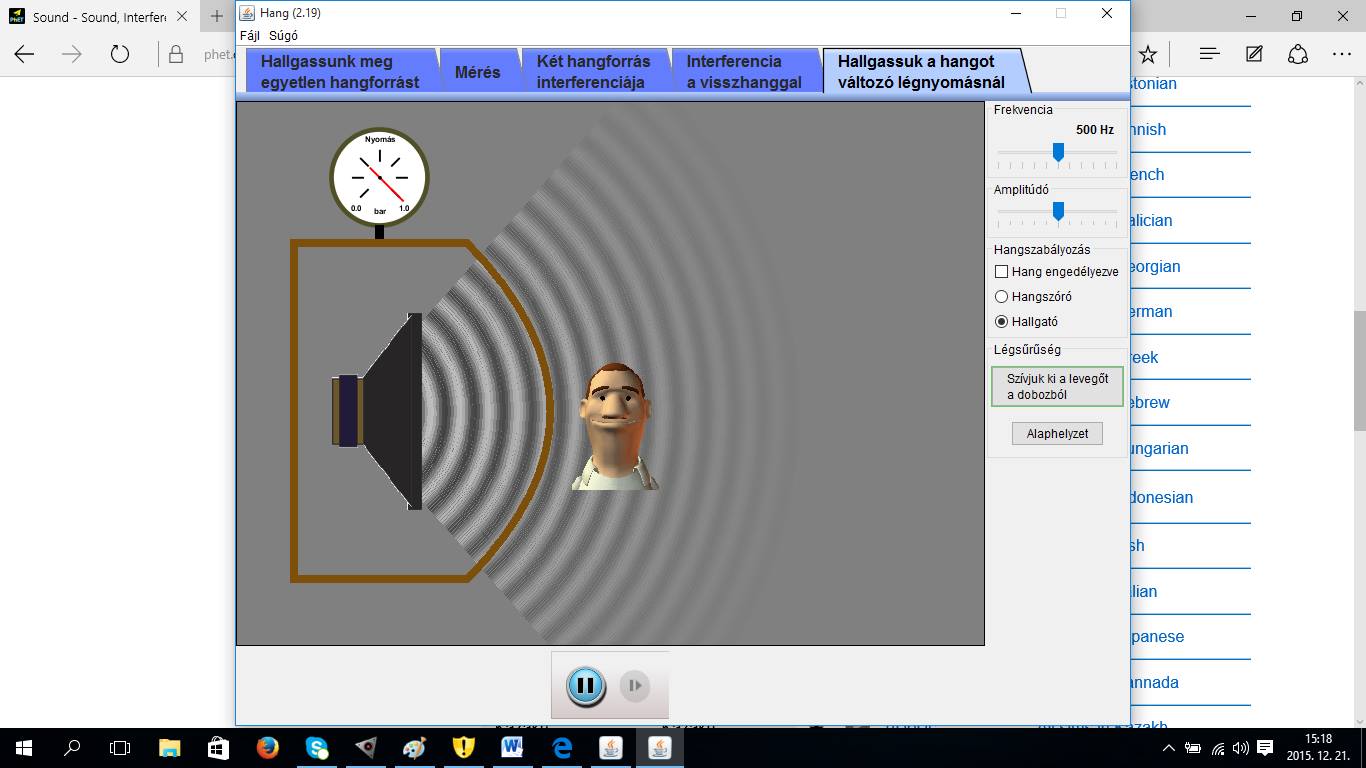Open the Edge Hub panel
Image resolution: width=1366 pixels, height=768 pixels.
pos(1209,54)
